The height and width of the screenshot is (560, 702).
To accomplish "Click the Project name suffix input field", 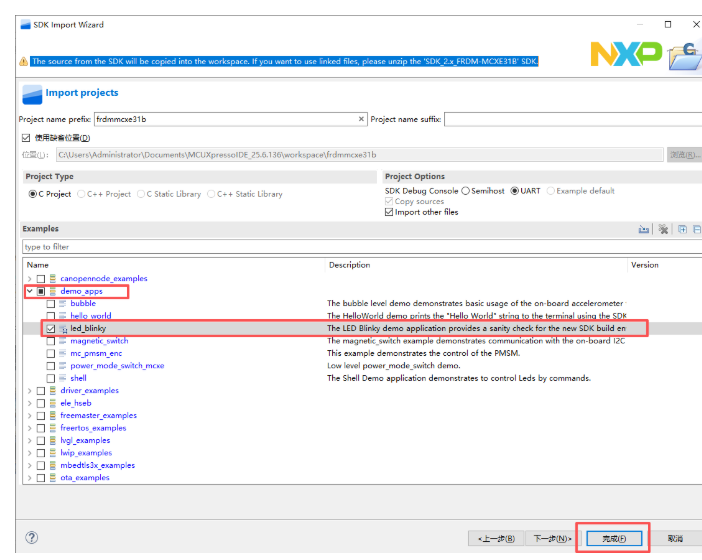I will pyautogui.click(x=573, y=119).
